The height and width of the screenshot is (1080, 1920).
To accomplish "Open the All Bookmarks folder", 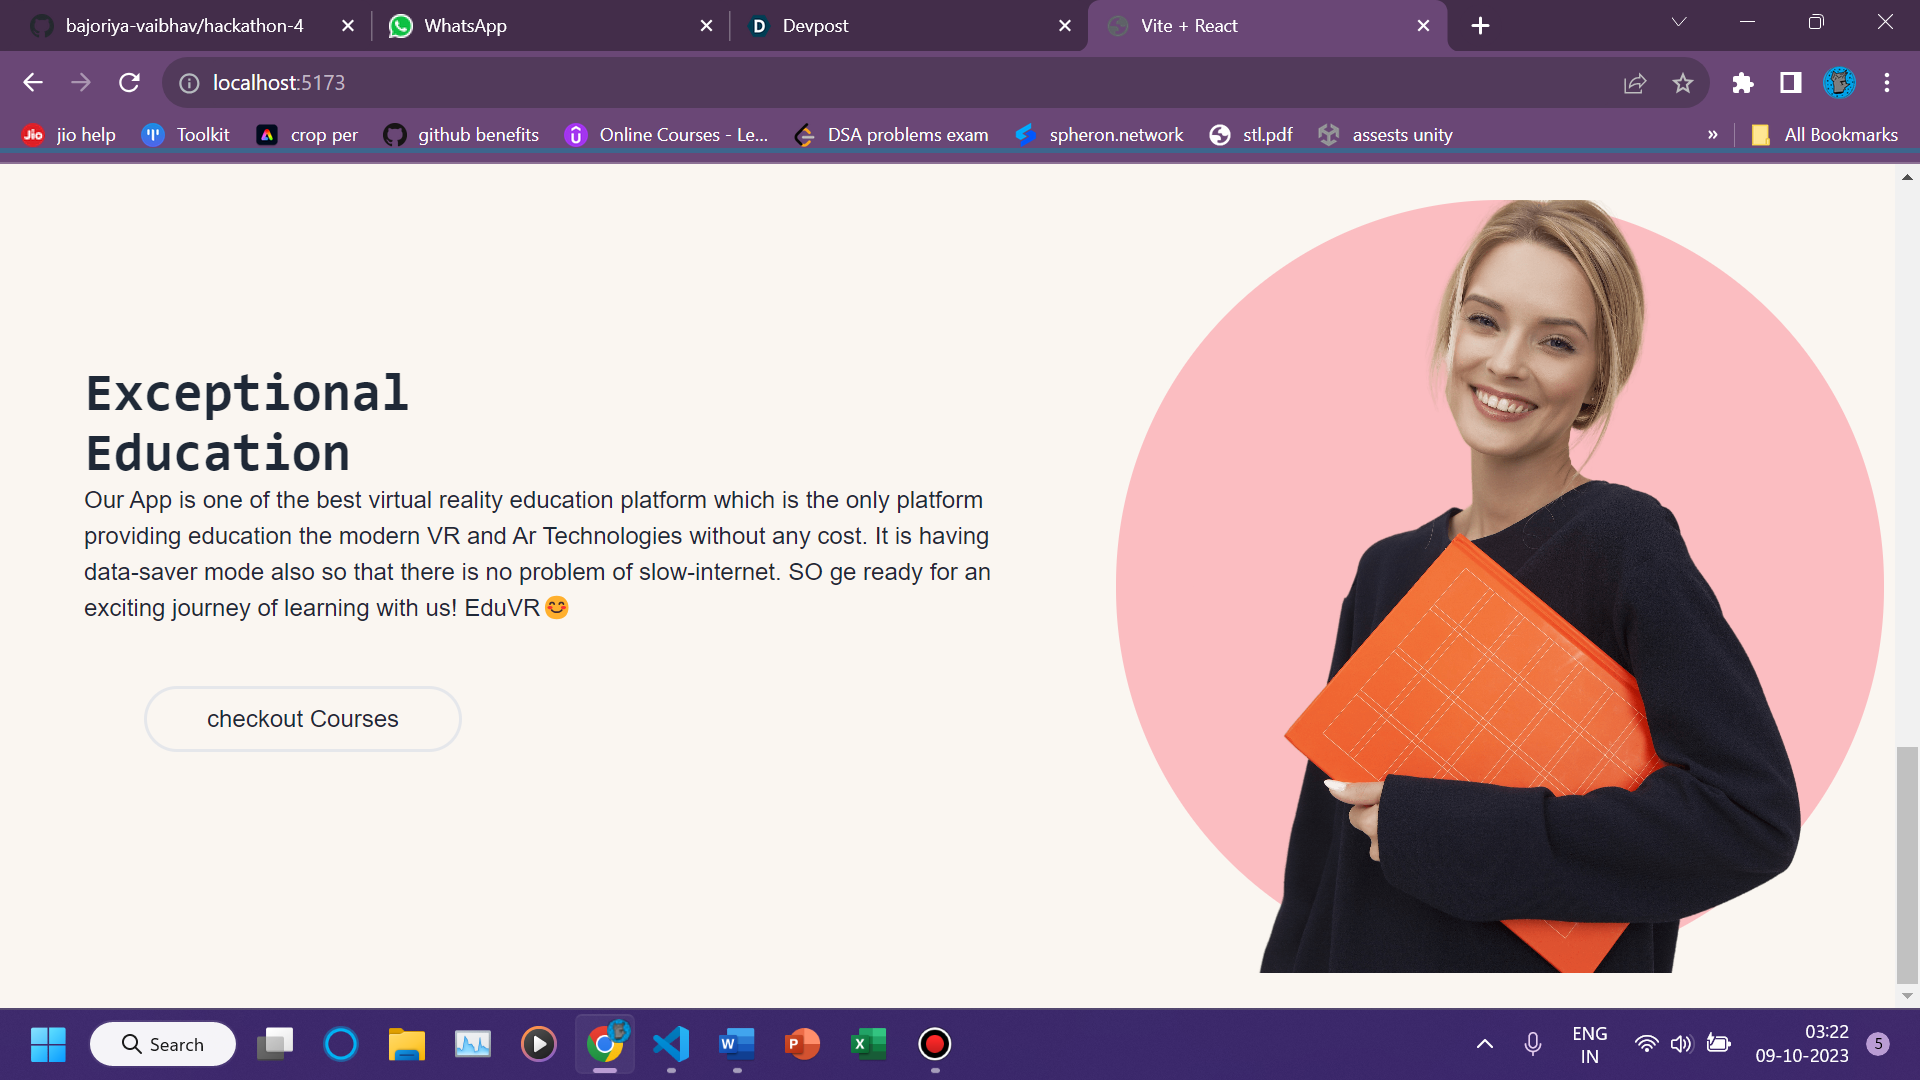I will pyautogui.click(x=1825, y=135).
